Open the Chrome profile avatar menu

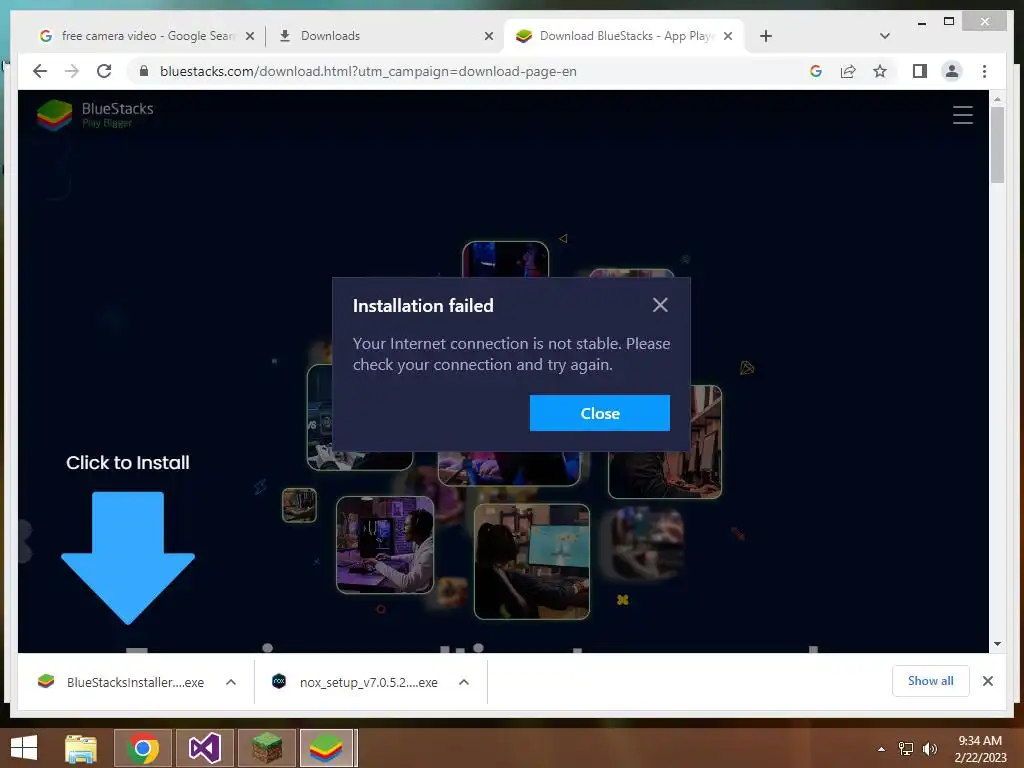click(952, 71)
